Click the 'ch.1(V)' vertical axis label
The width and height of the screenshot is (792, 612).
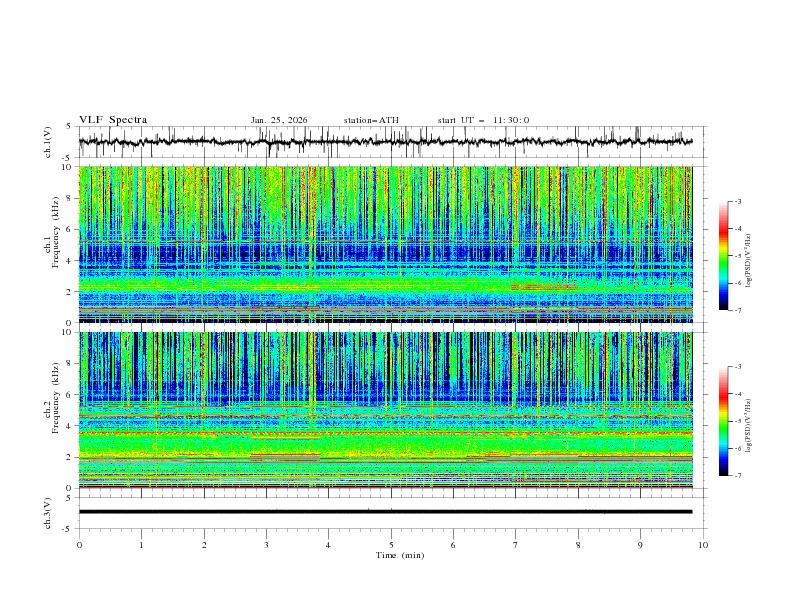click(x=48, y=142)
